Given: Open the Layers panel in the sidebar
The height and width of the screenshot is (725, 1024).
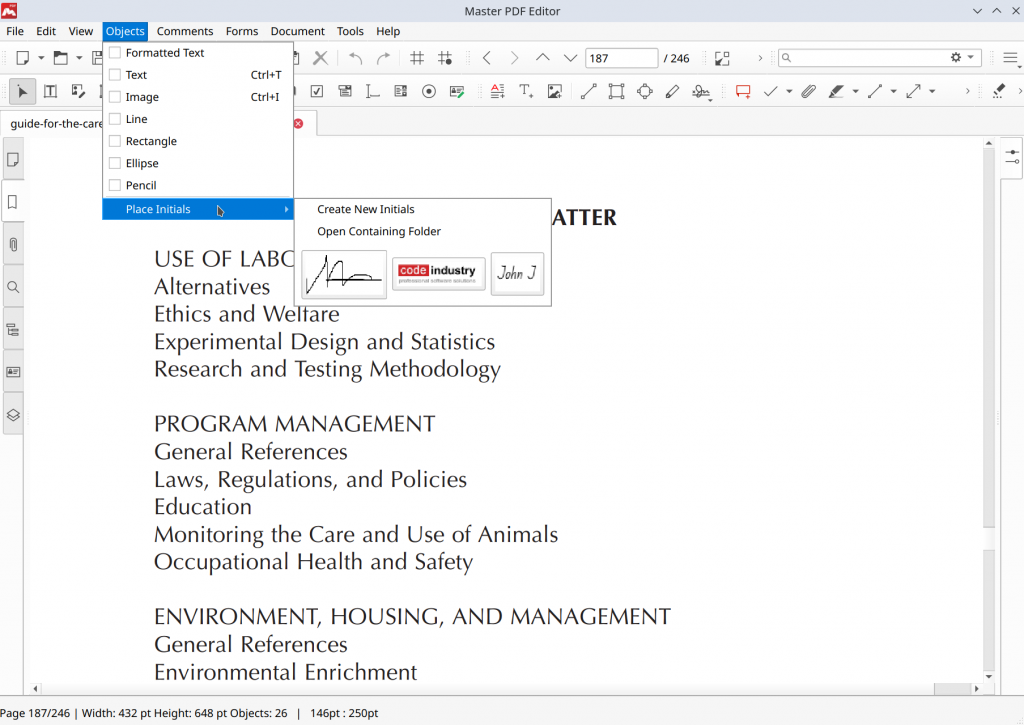Looking at the screenshot, I should 13,414.
